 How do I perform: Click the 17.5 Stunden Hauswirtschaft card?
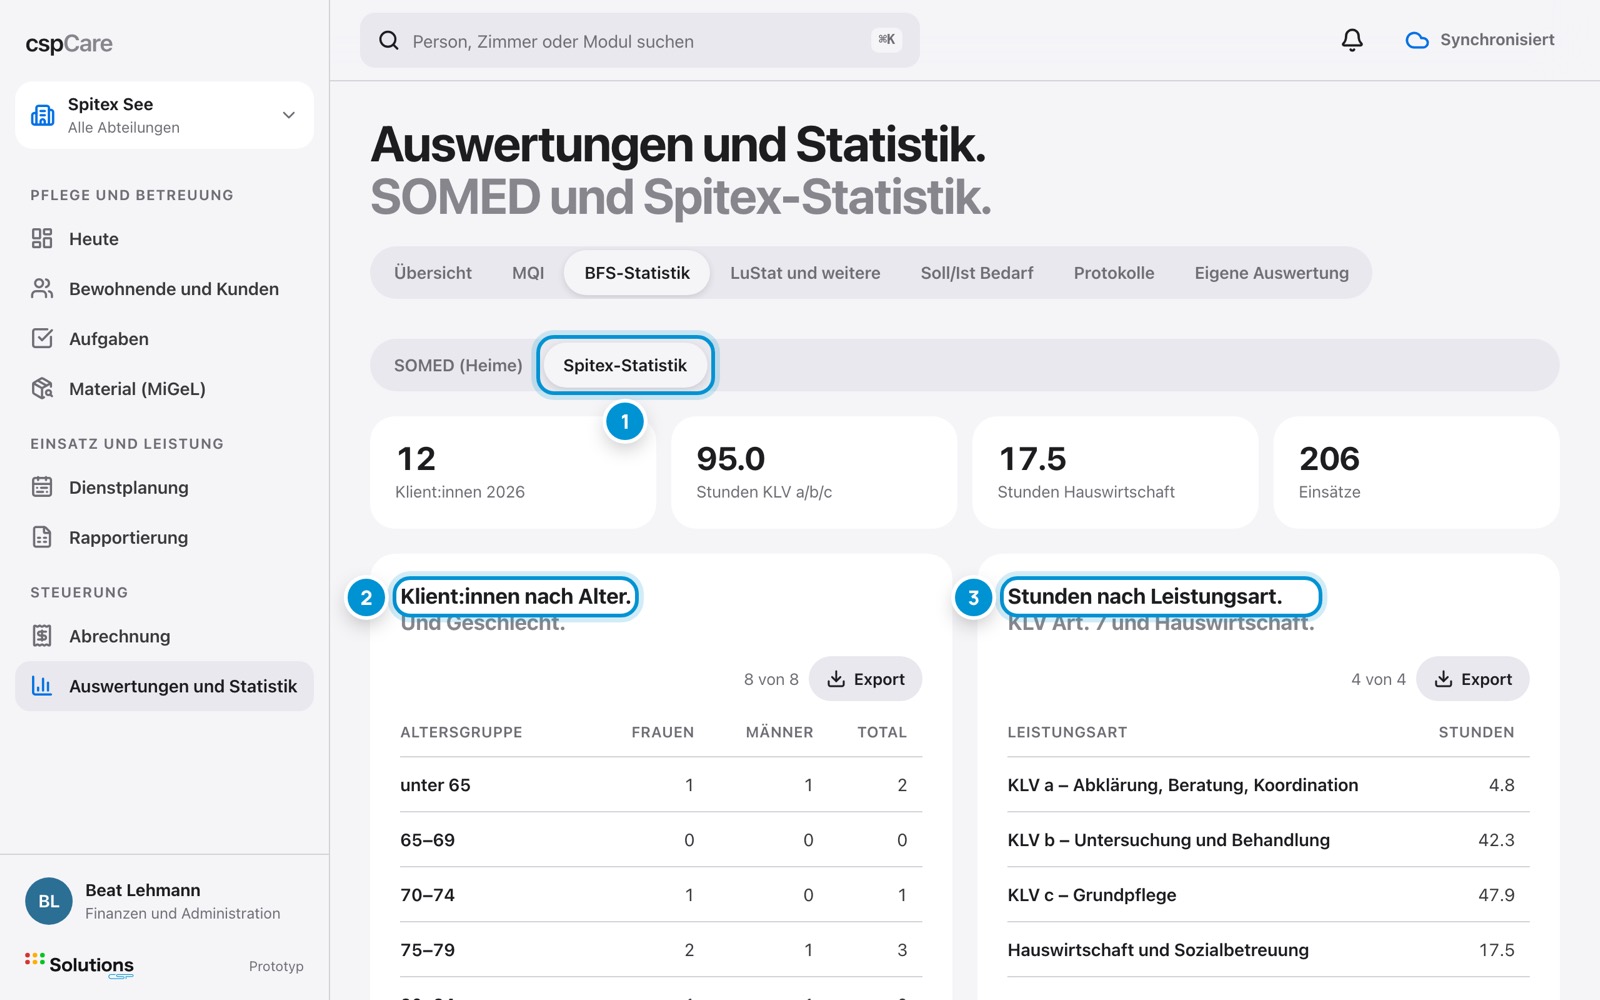pos(1115,472)
